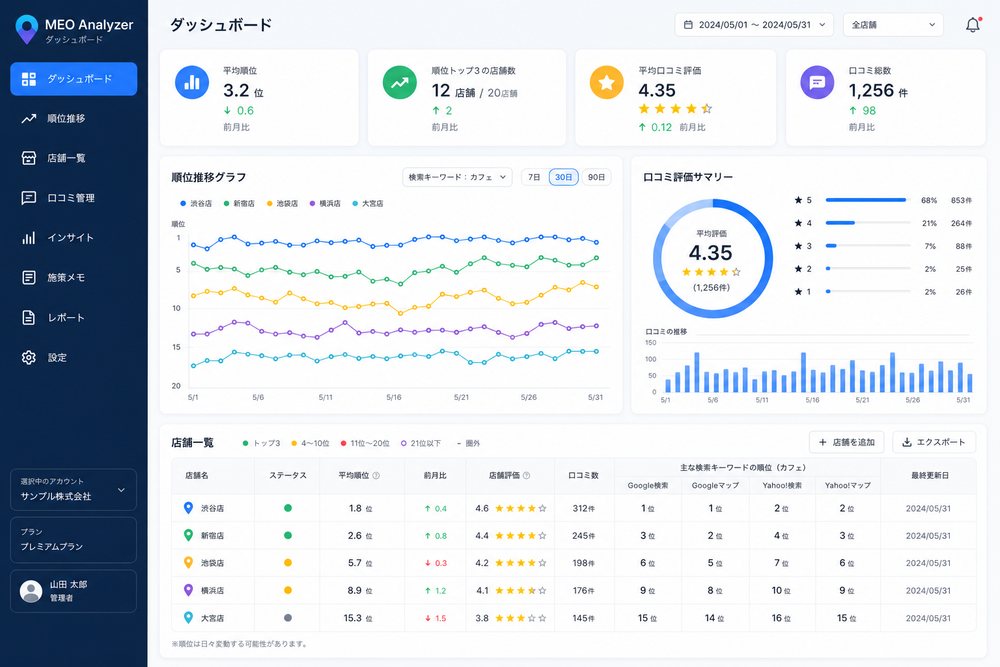Click the 2024/05/31 date in 横浜店 row
This screenshot has height=667, width=1000.
(929, 590)
